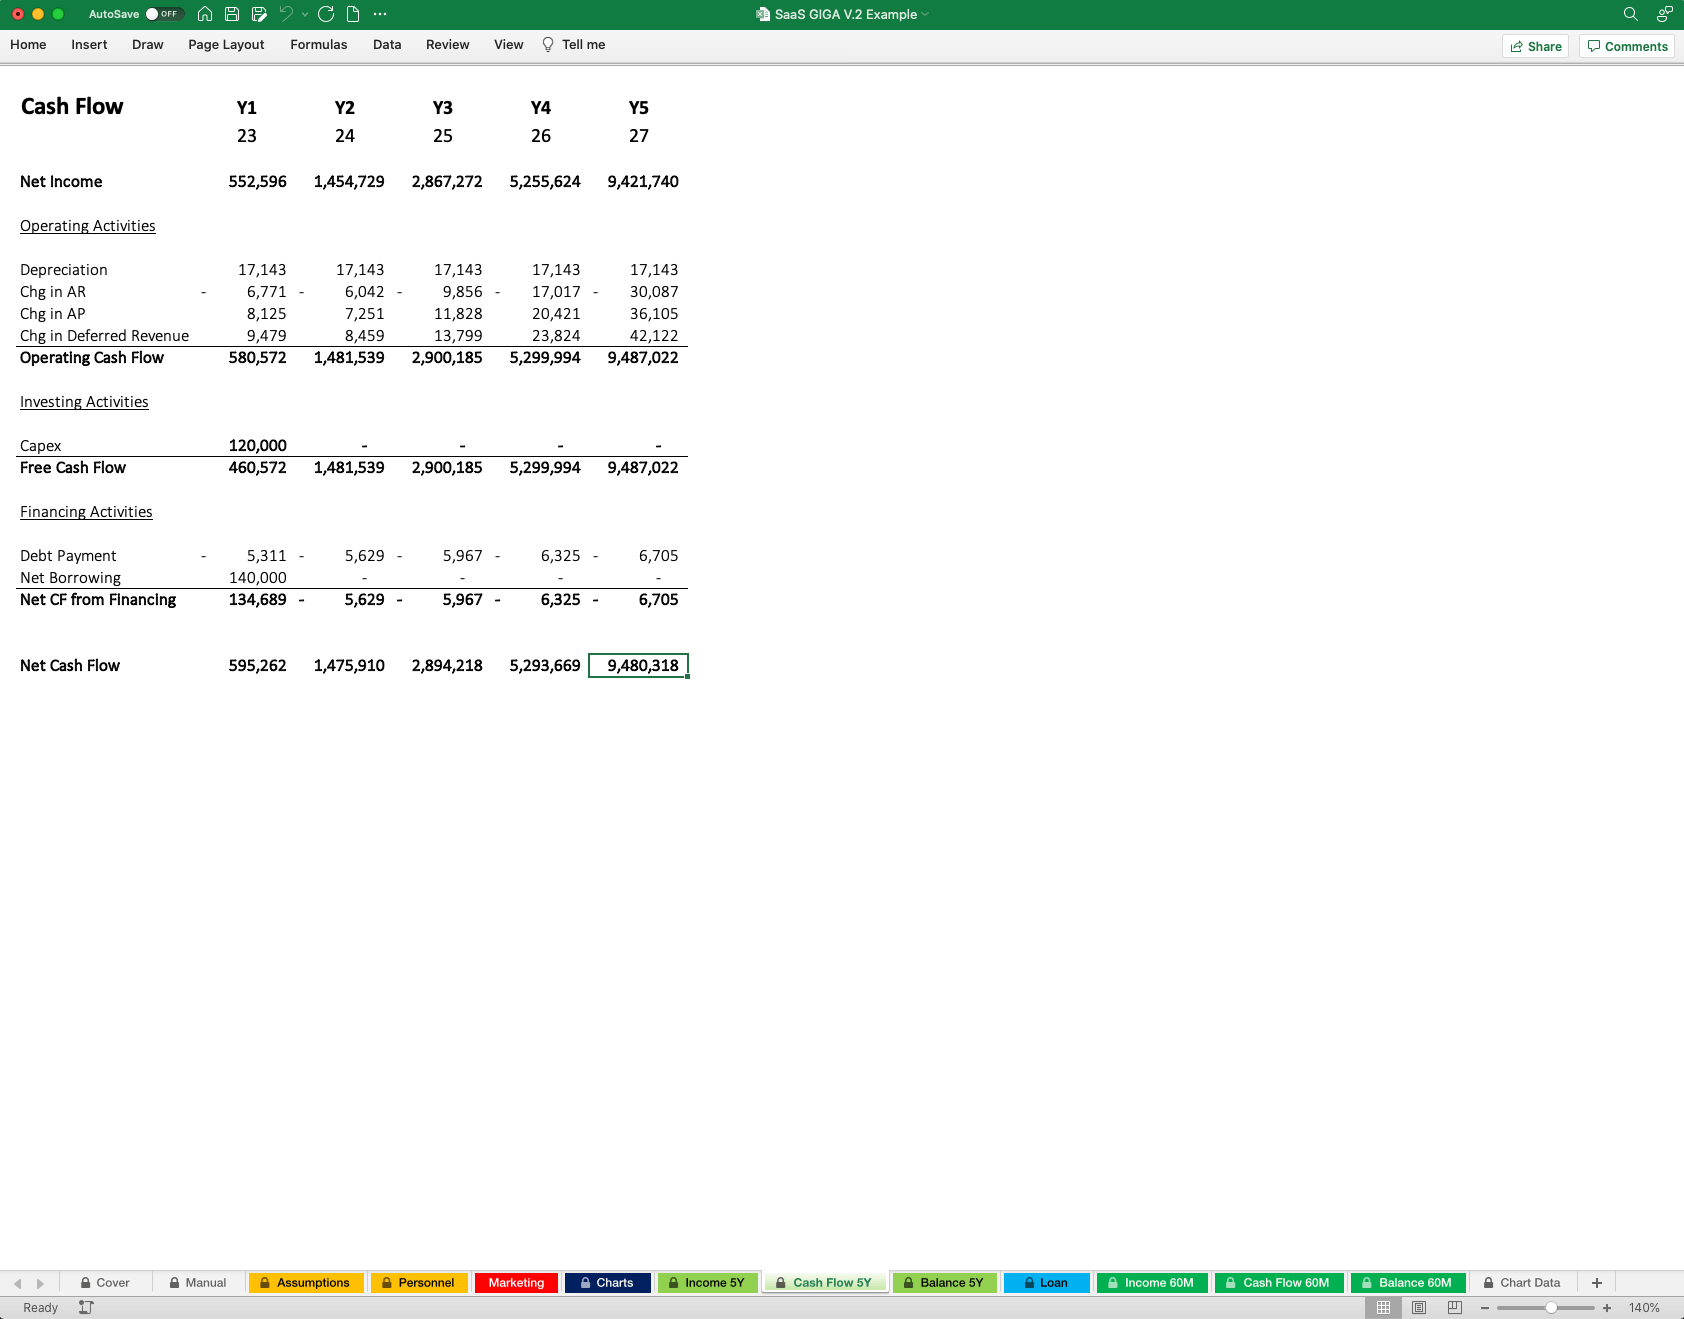The image size is (1684, 1319).
Task: Click the Share button
Action: (1536, 46)
